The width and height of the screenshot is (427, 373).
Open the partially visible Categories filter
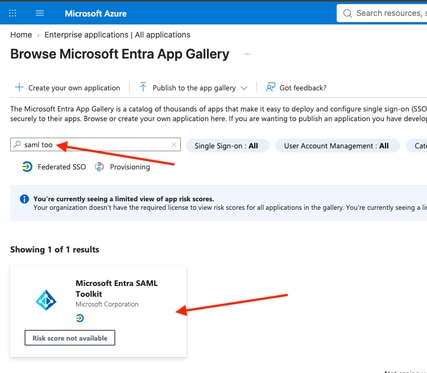pos(417,146)
